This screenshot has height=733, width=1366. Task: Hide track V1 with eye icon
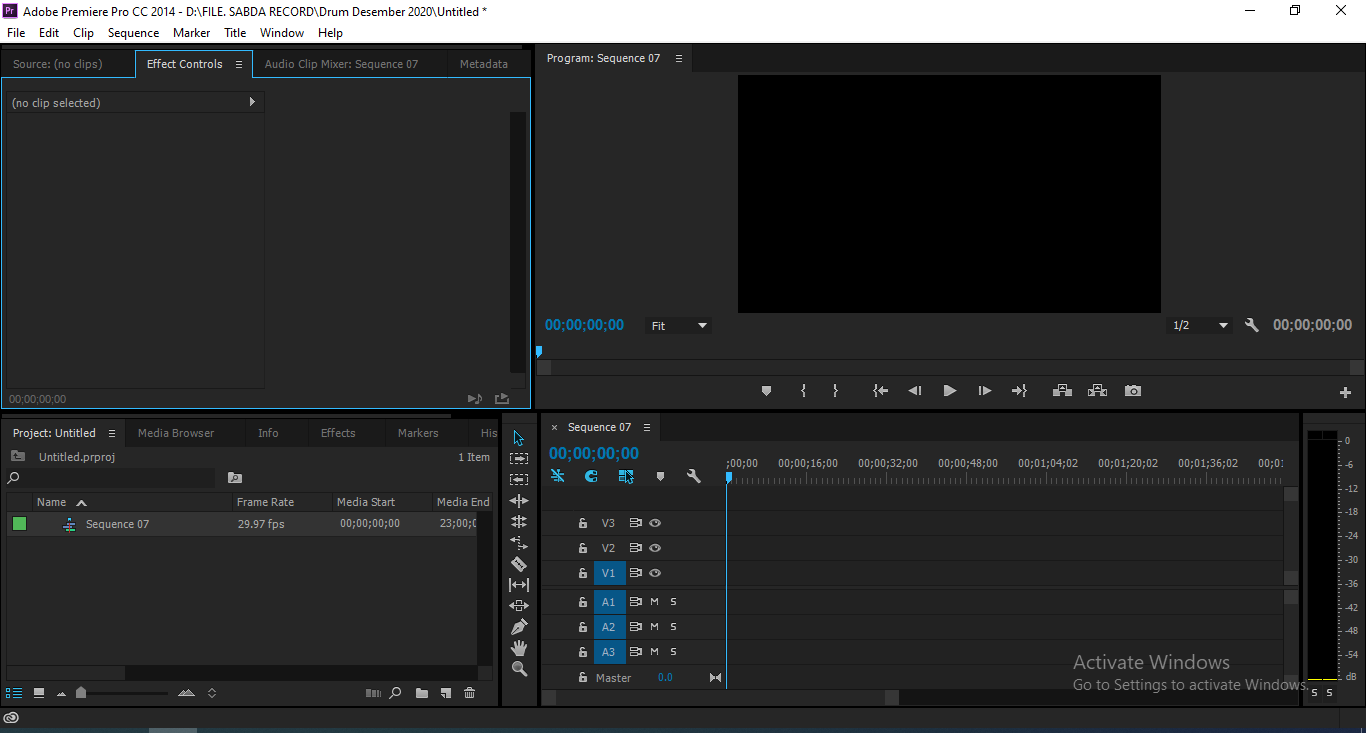[x=655, y=573]
